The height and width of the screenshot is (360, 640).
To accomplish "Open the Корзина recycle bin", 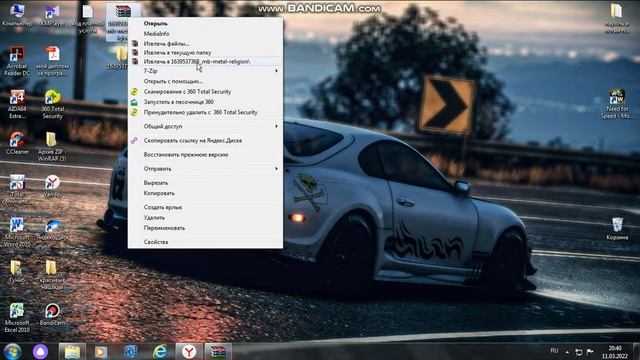I will click(x=617, y=229).
